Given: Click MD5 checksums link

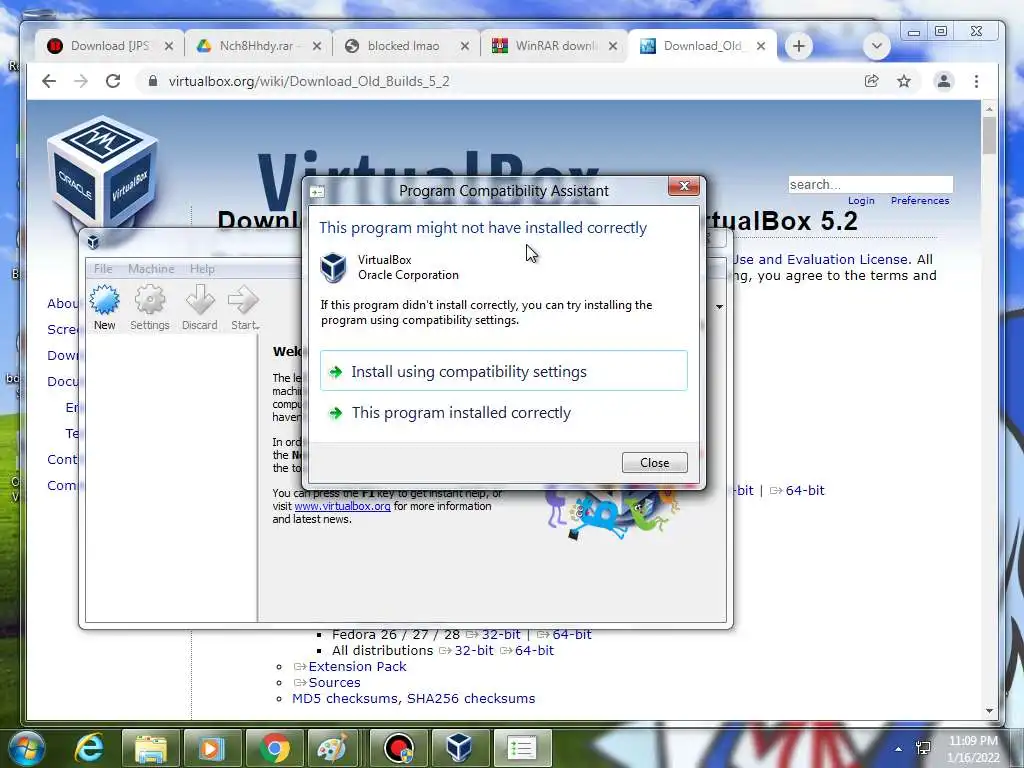Looking at the screenshot, I should pyautogui.click(x=347, y=699).
